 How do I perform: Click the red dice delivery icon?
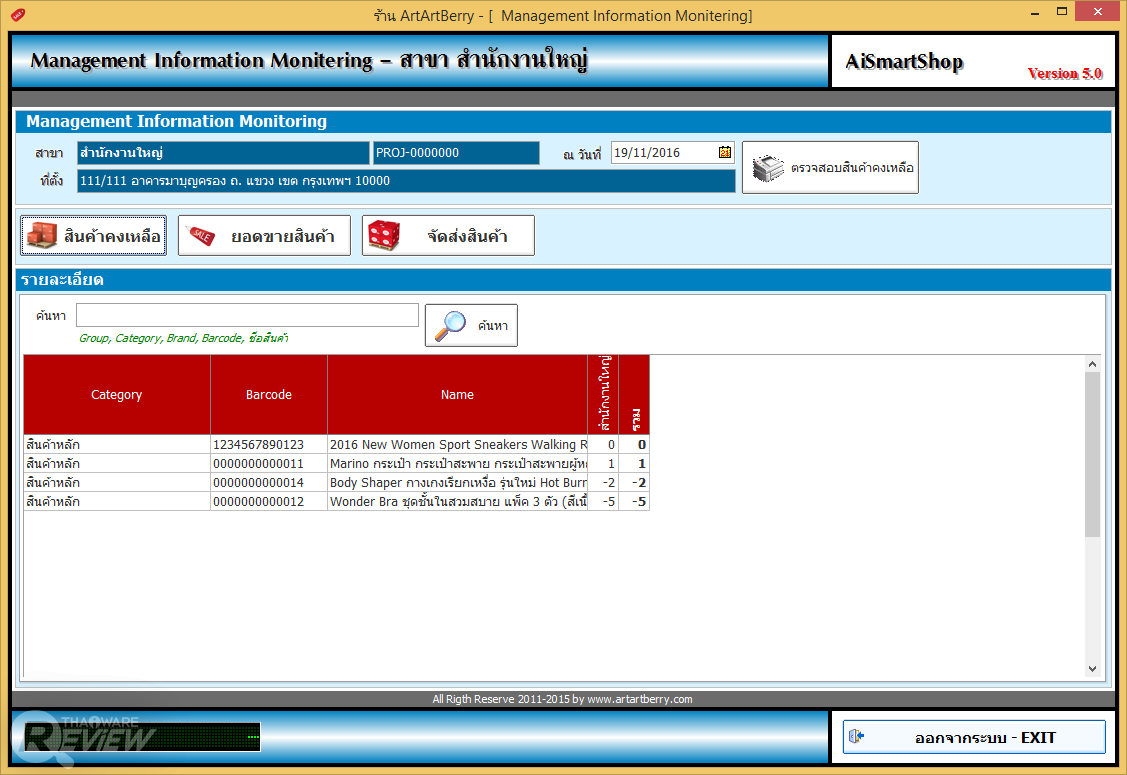tap(384, 235)
